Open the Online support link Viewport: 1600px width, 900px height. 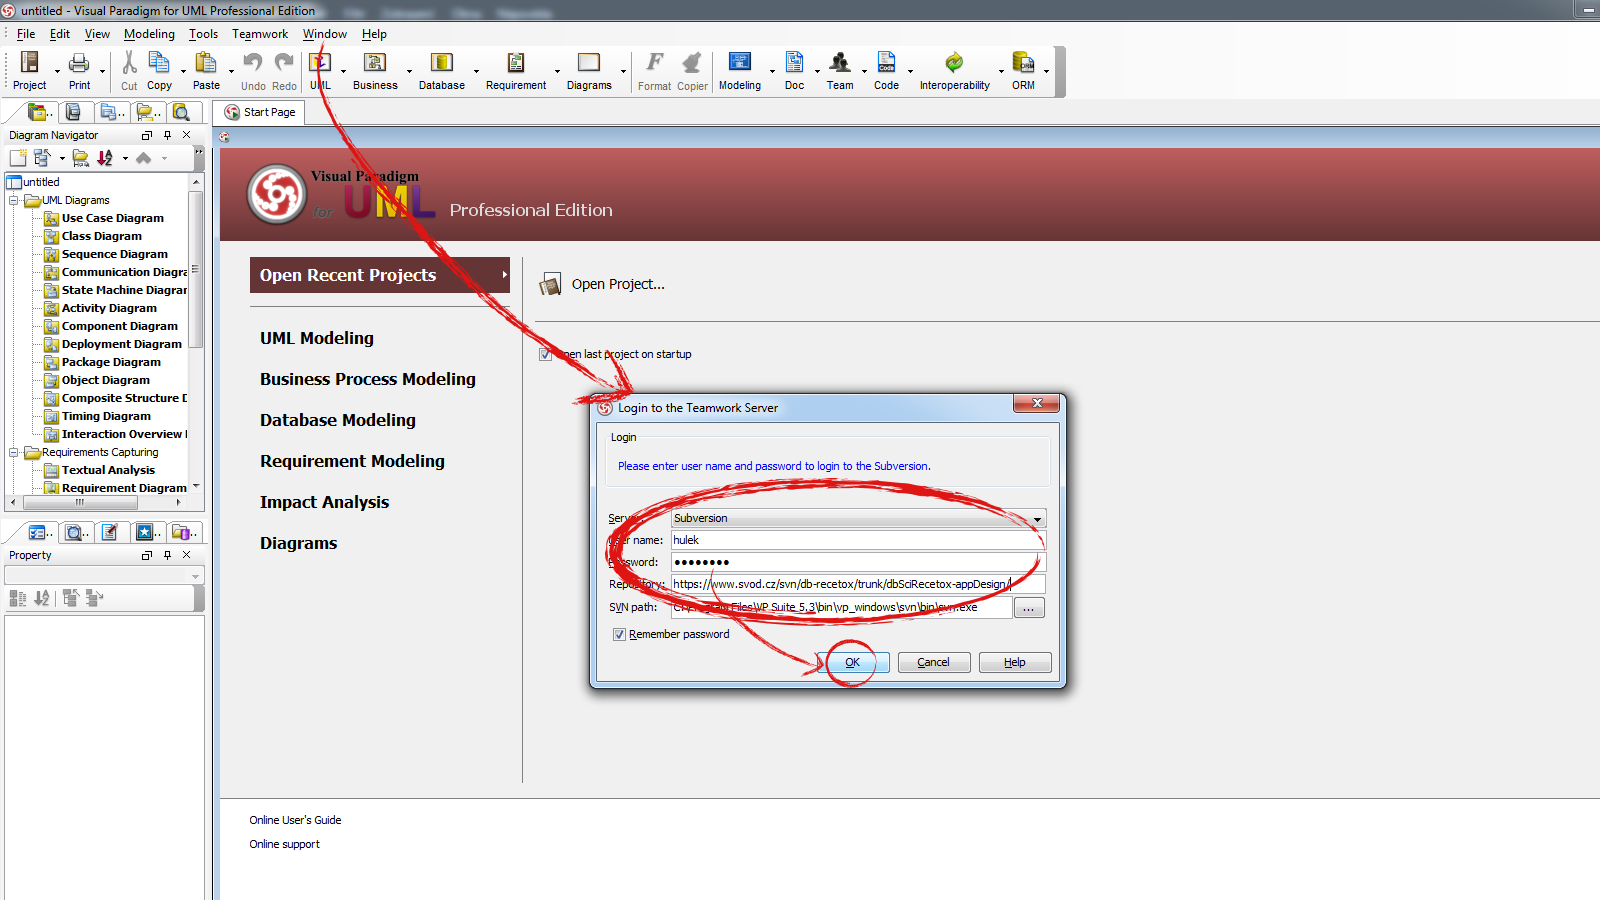(284, 844)
